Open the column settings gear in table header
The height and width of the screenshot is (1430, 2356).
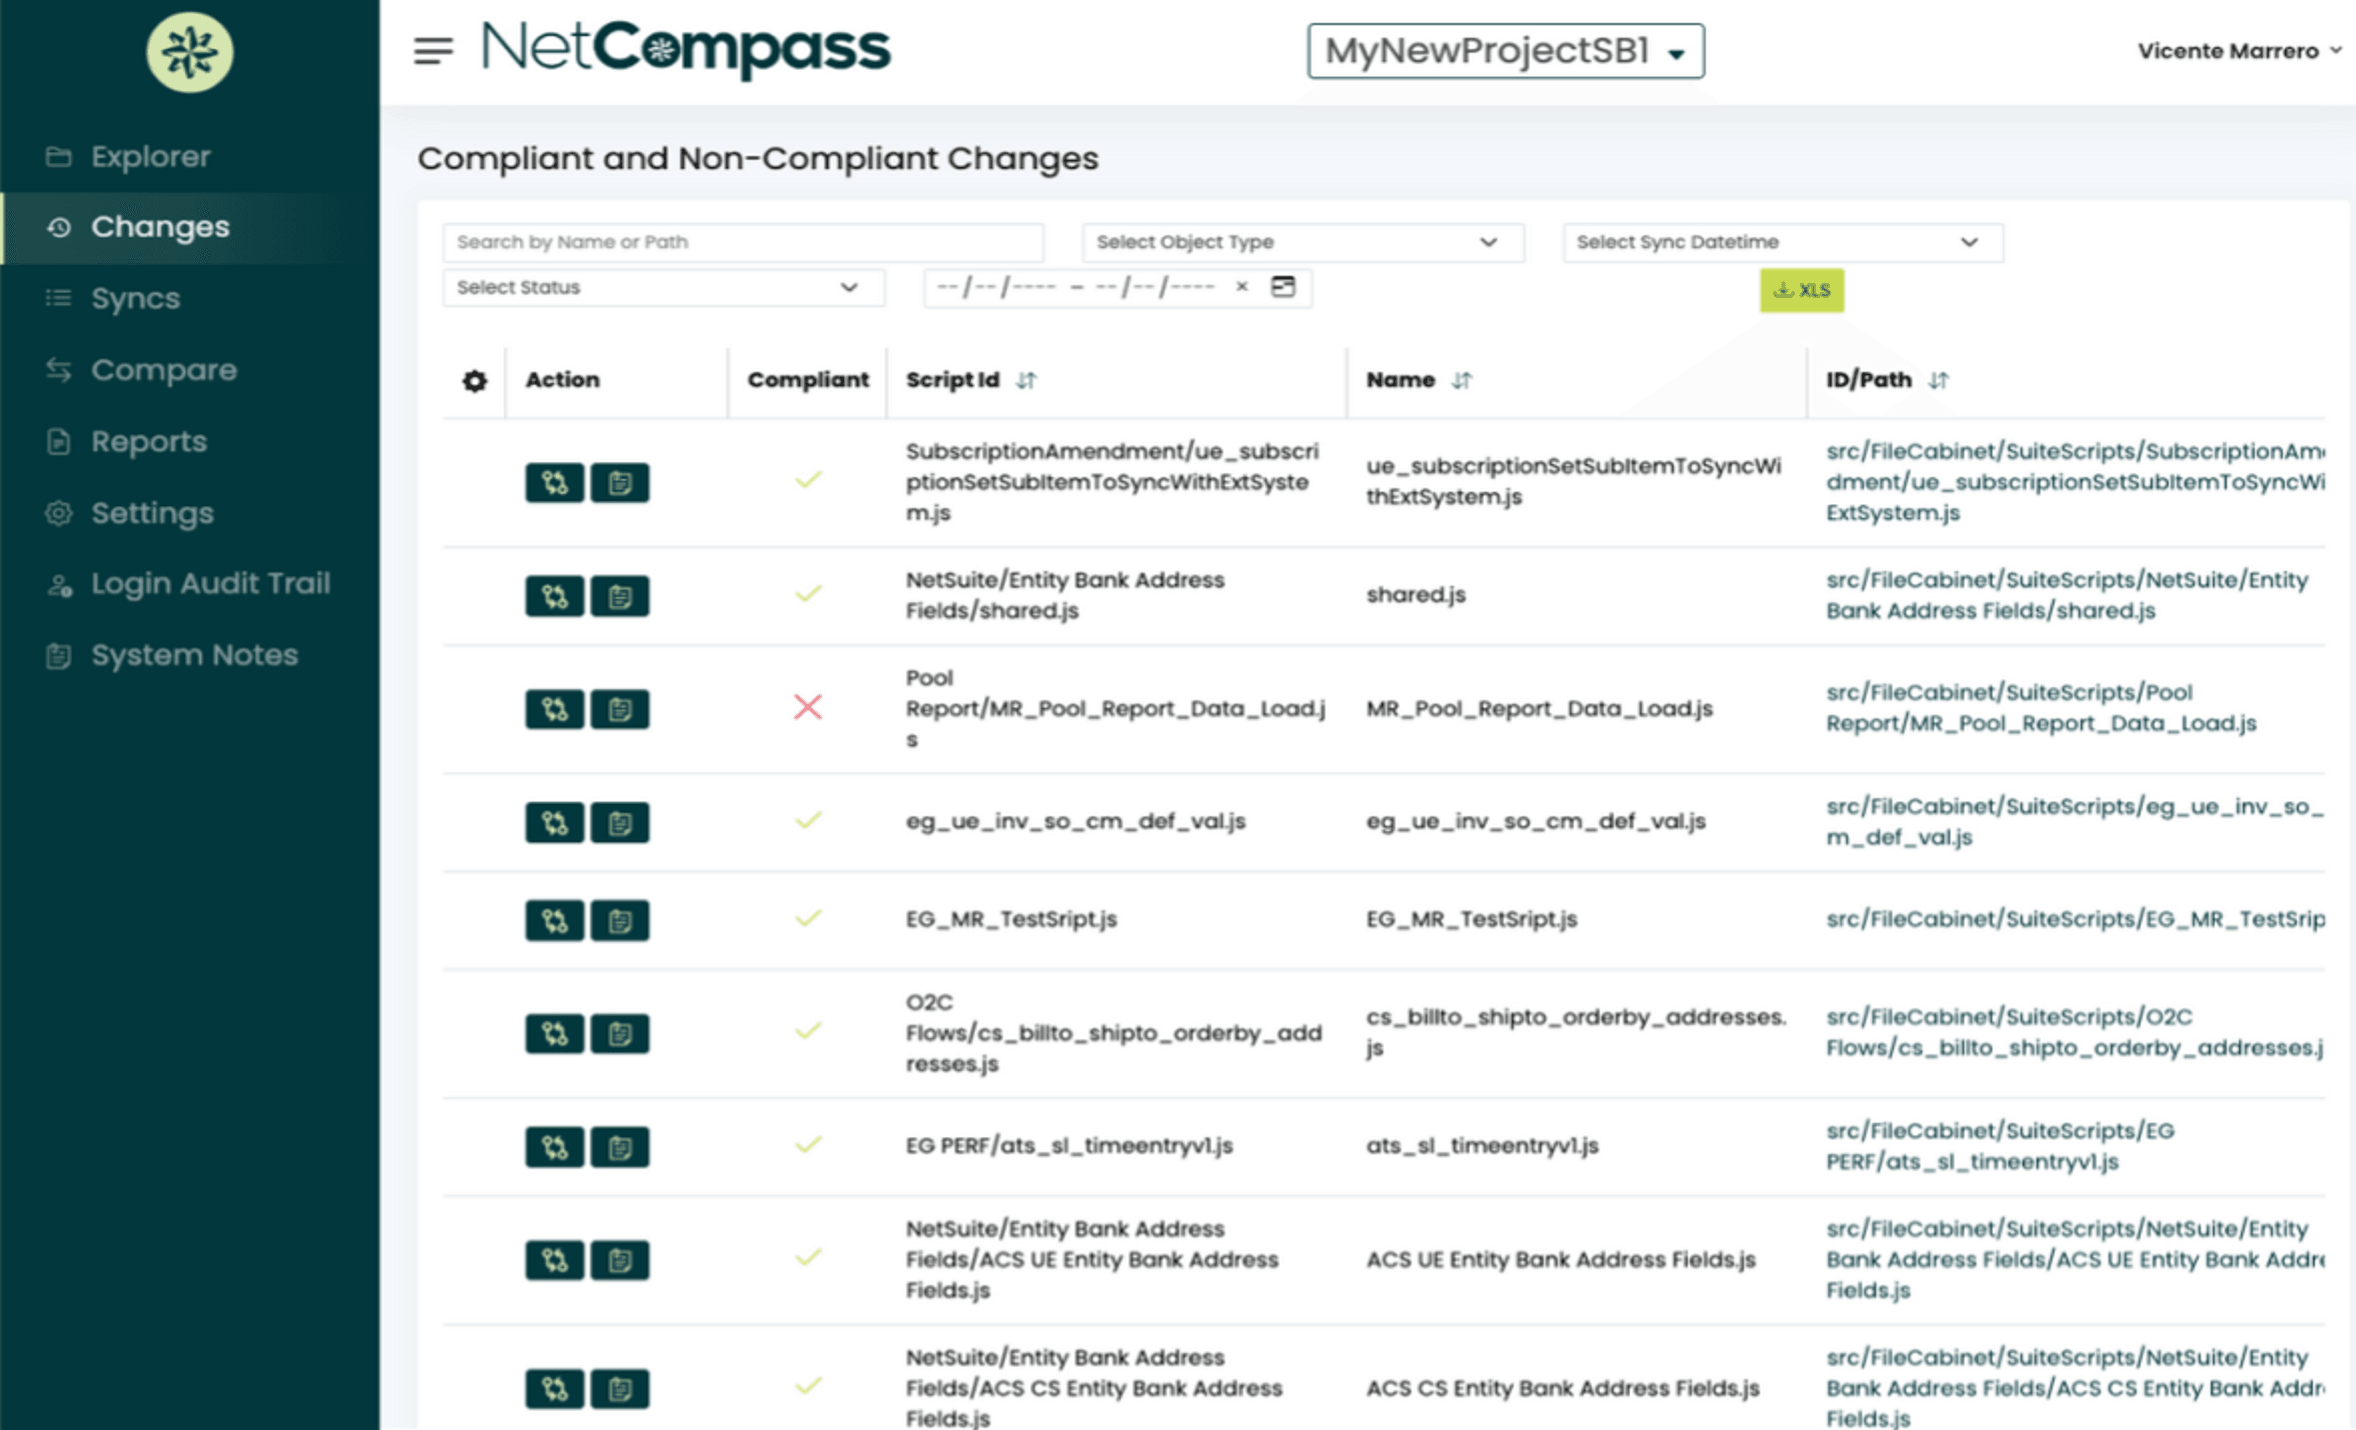click(474, 381)
